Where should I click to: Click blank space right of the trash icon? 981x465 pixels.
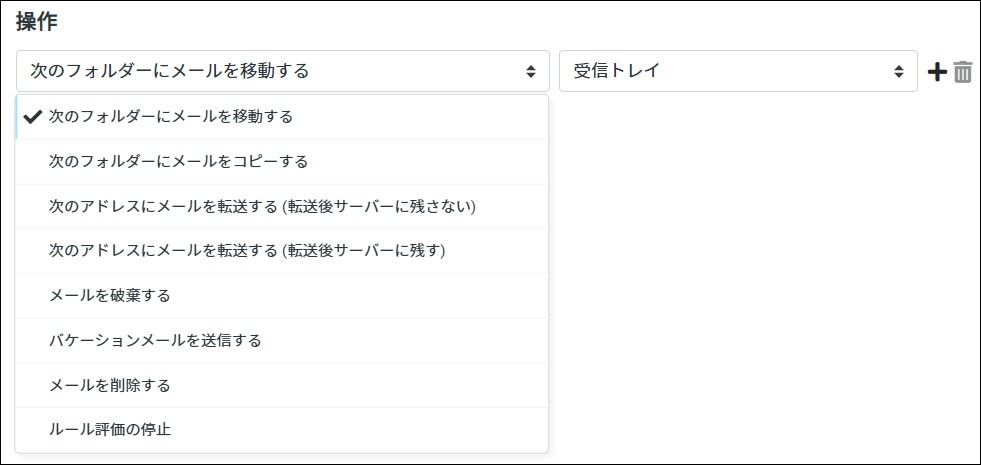click(x=977, y=72)
